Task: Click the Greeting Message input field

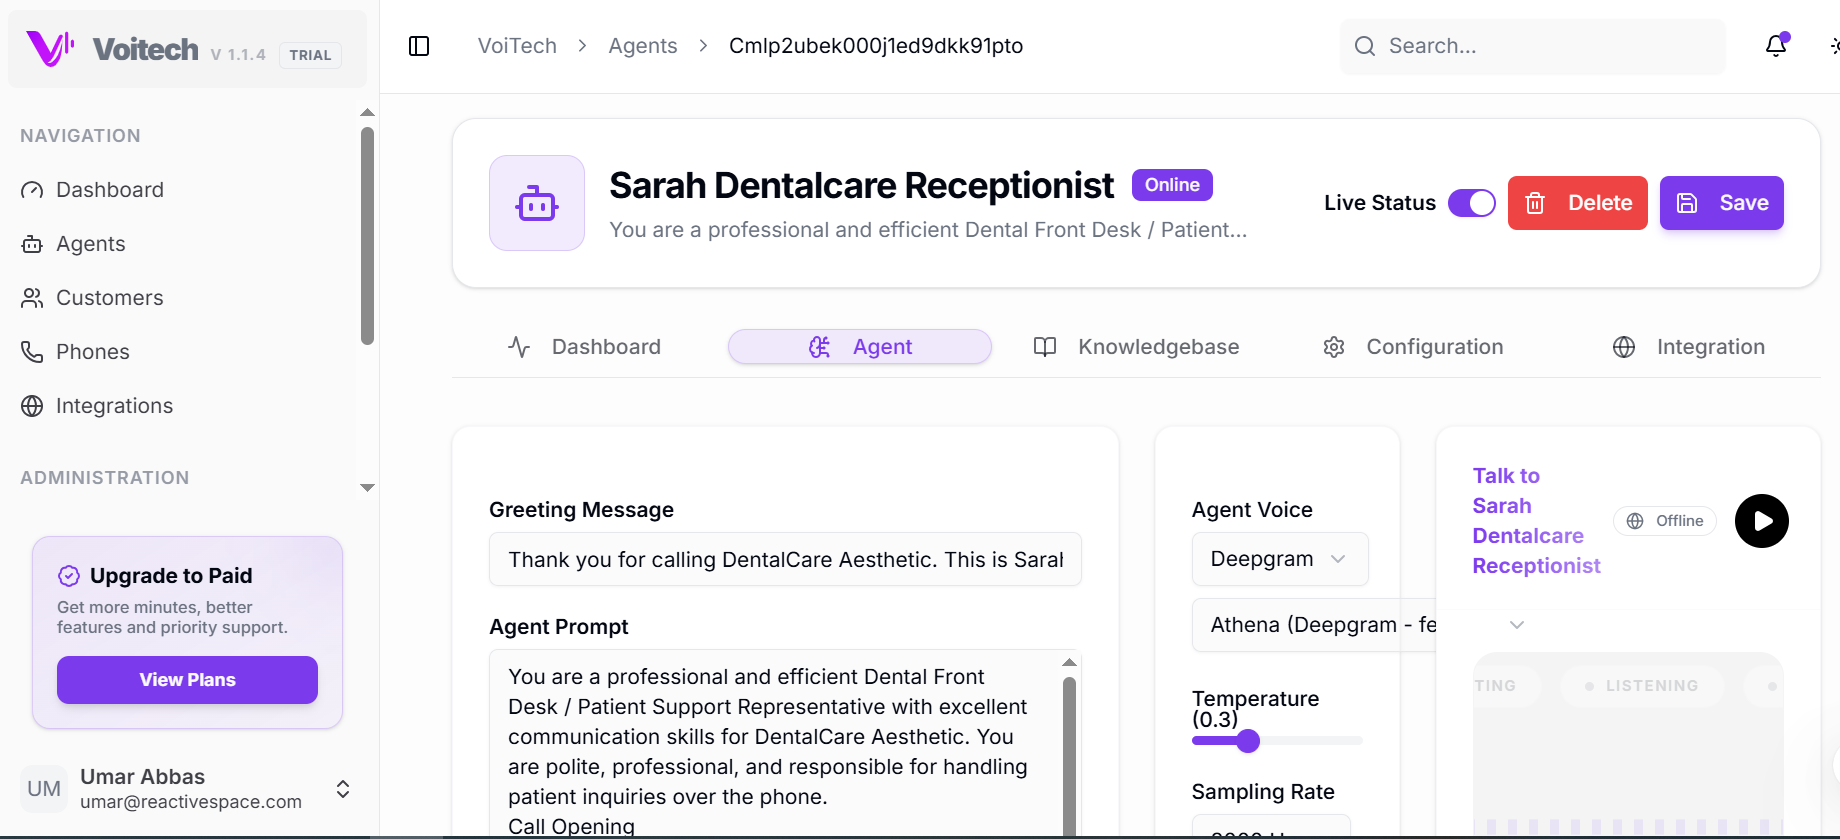Action: [x=785, y=559]
